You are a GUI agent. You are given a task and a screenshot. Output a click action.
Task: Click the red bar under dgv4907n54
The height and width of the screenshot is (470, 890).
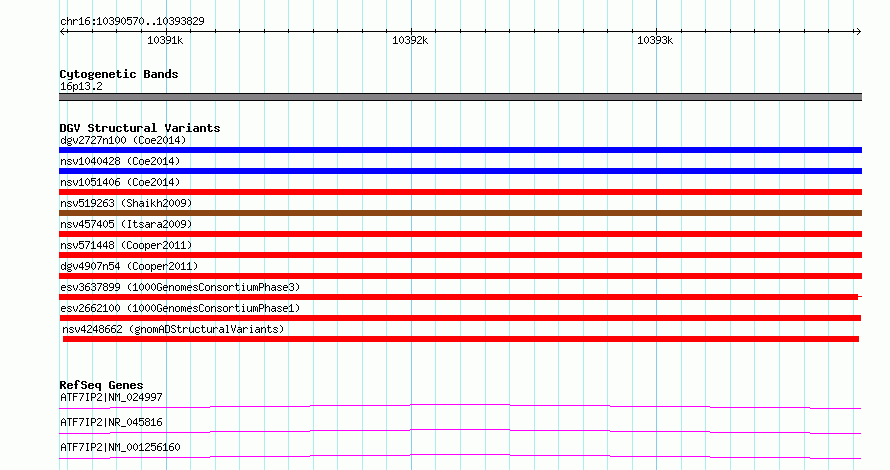(460, 276)
